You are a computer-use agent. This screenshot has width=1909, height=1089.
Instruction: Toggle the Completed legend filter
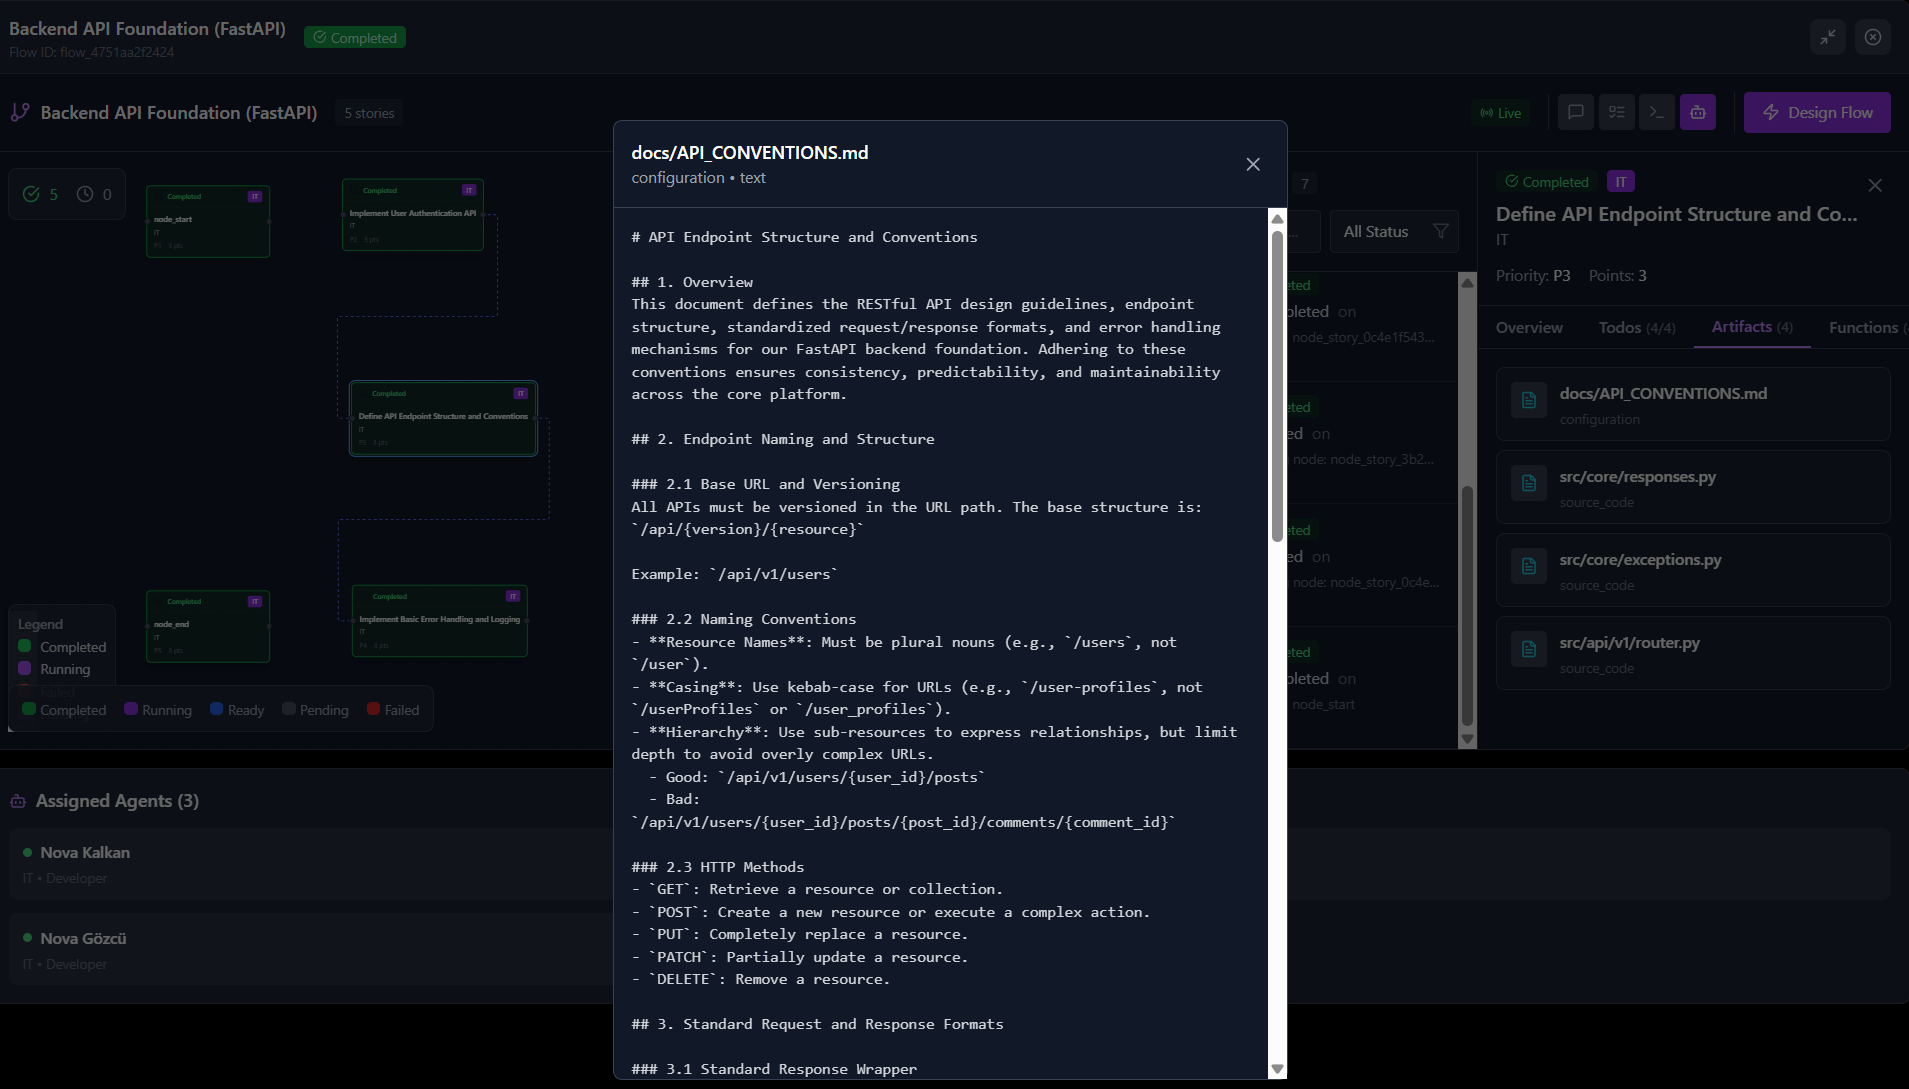click(64, 710)
